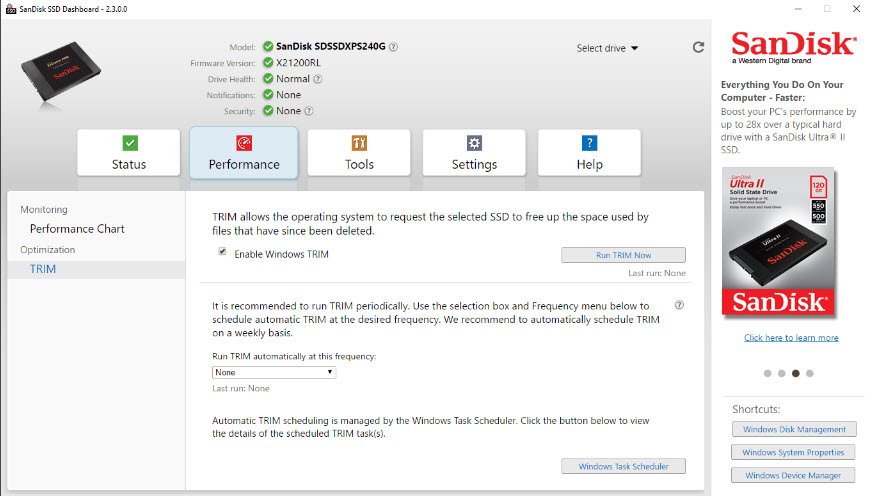Click the Run TRIM Now button
This screenshot has width=871, height=496.
click(623, 255)
